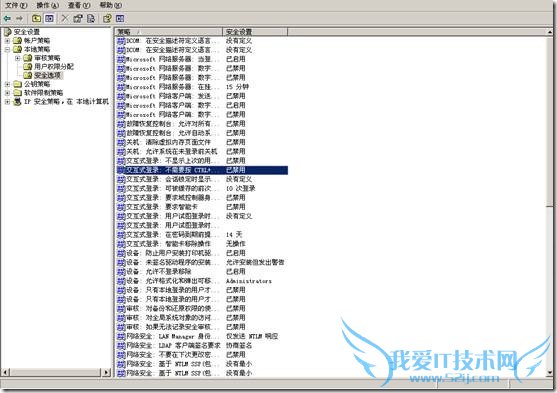This screenshot has width=557, height=393.
Task: Click the Delete (X) toolbar icon
Action: coord(65,18)
